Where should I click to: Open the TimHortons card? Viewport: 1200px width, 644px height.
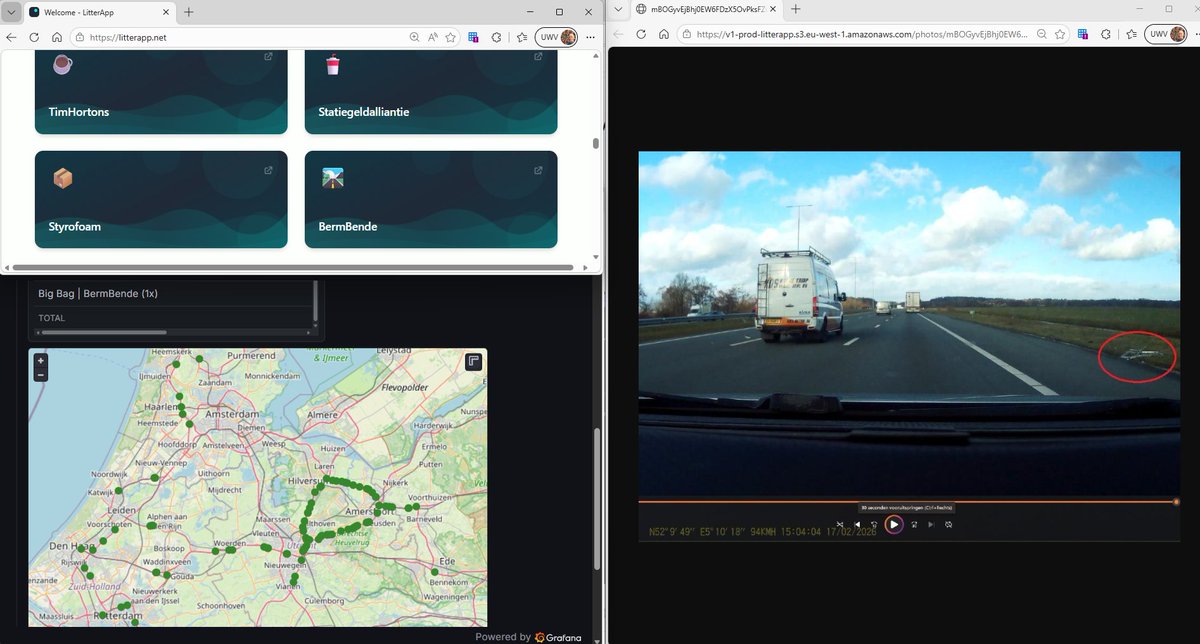161,92
